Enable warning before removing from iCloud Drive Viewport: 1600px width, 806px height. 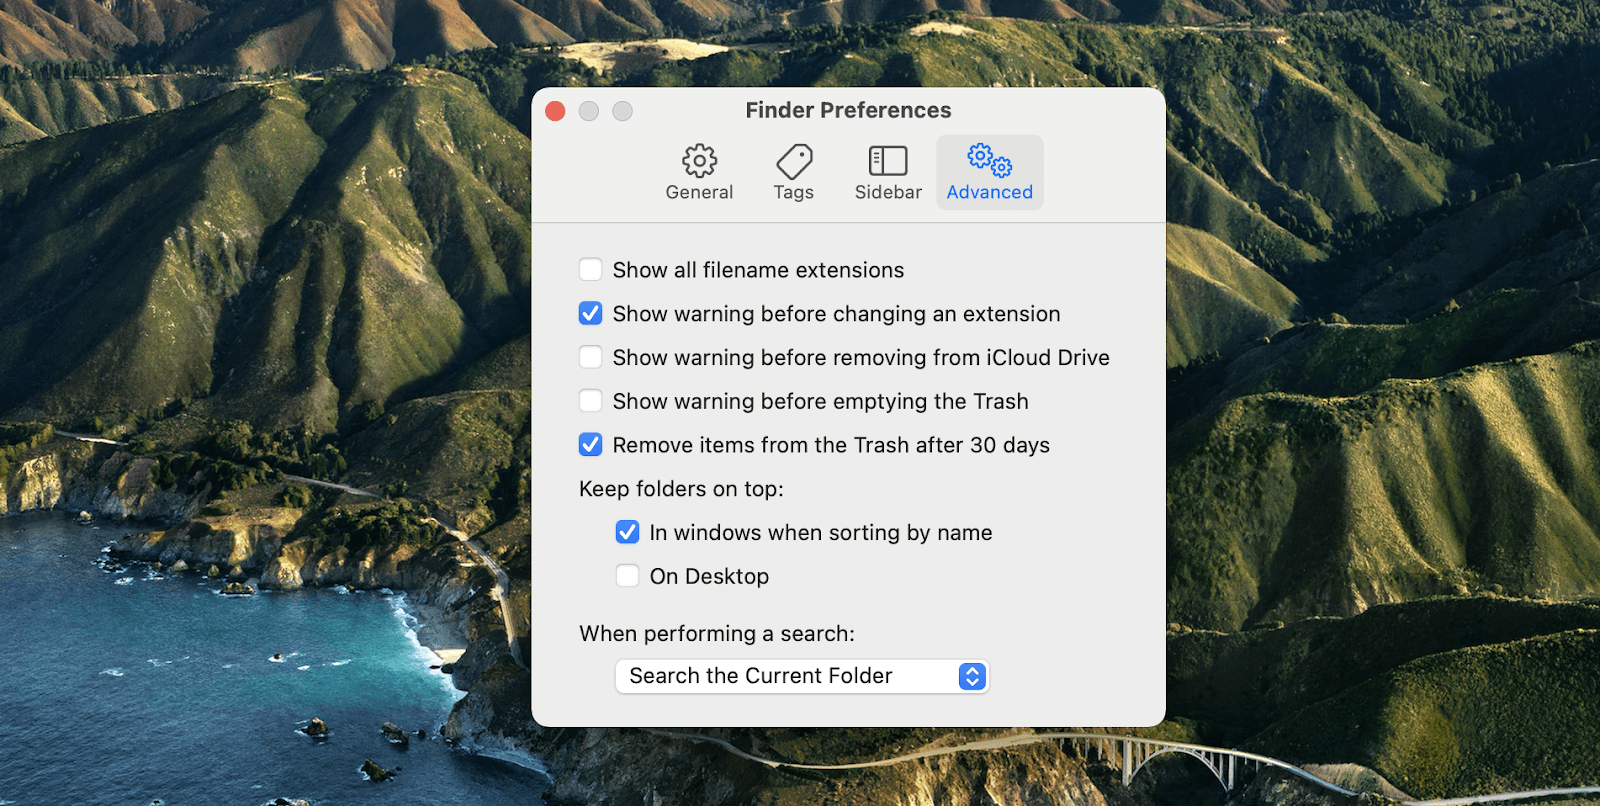click(x=591, y=357)
